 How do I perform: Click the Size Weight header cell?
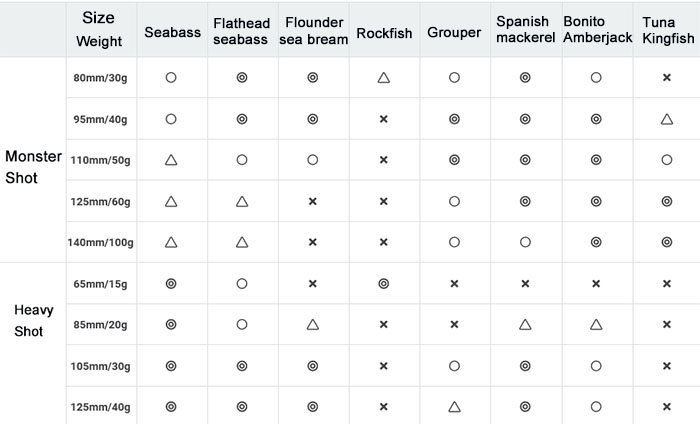pyautogui.click(x=101, y=29)
